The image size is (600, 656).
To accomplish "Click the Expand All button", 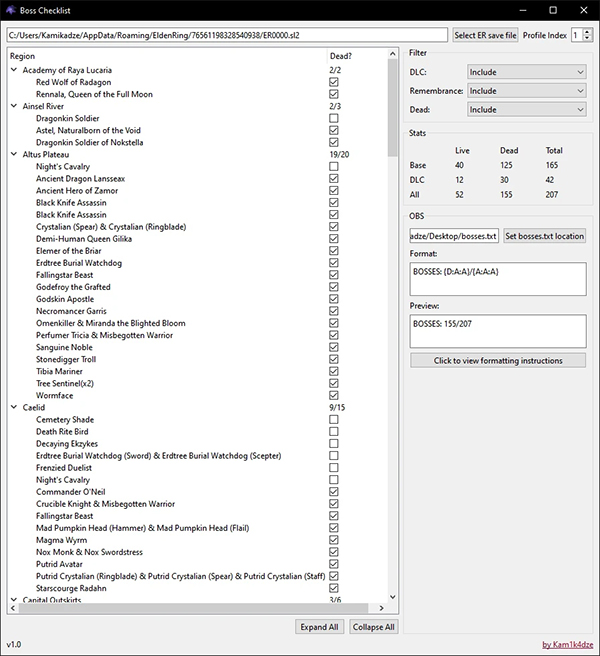I will tap(319, 627).
